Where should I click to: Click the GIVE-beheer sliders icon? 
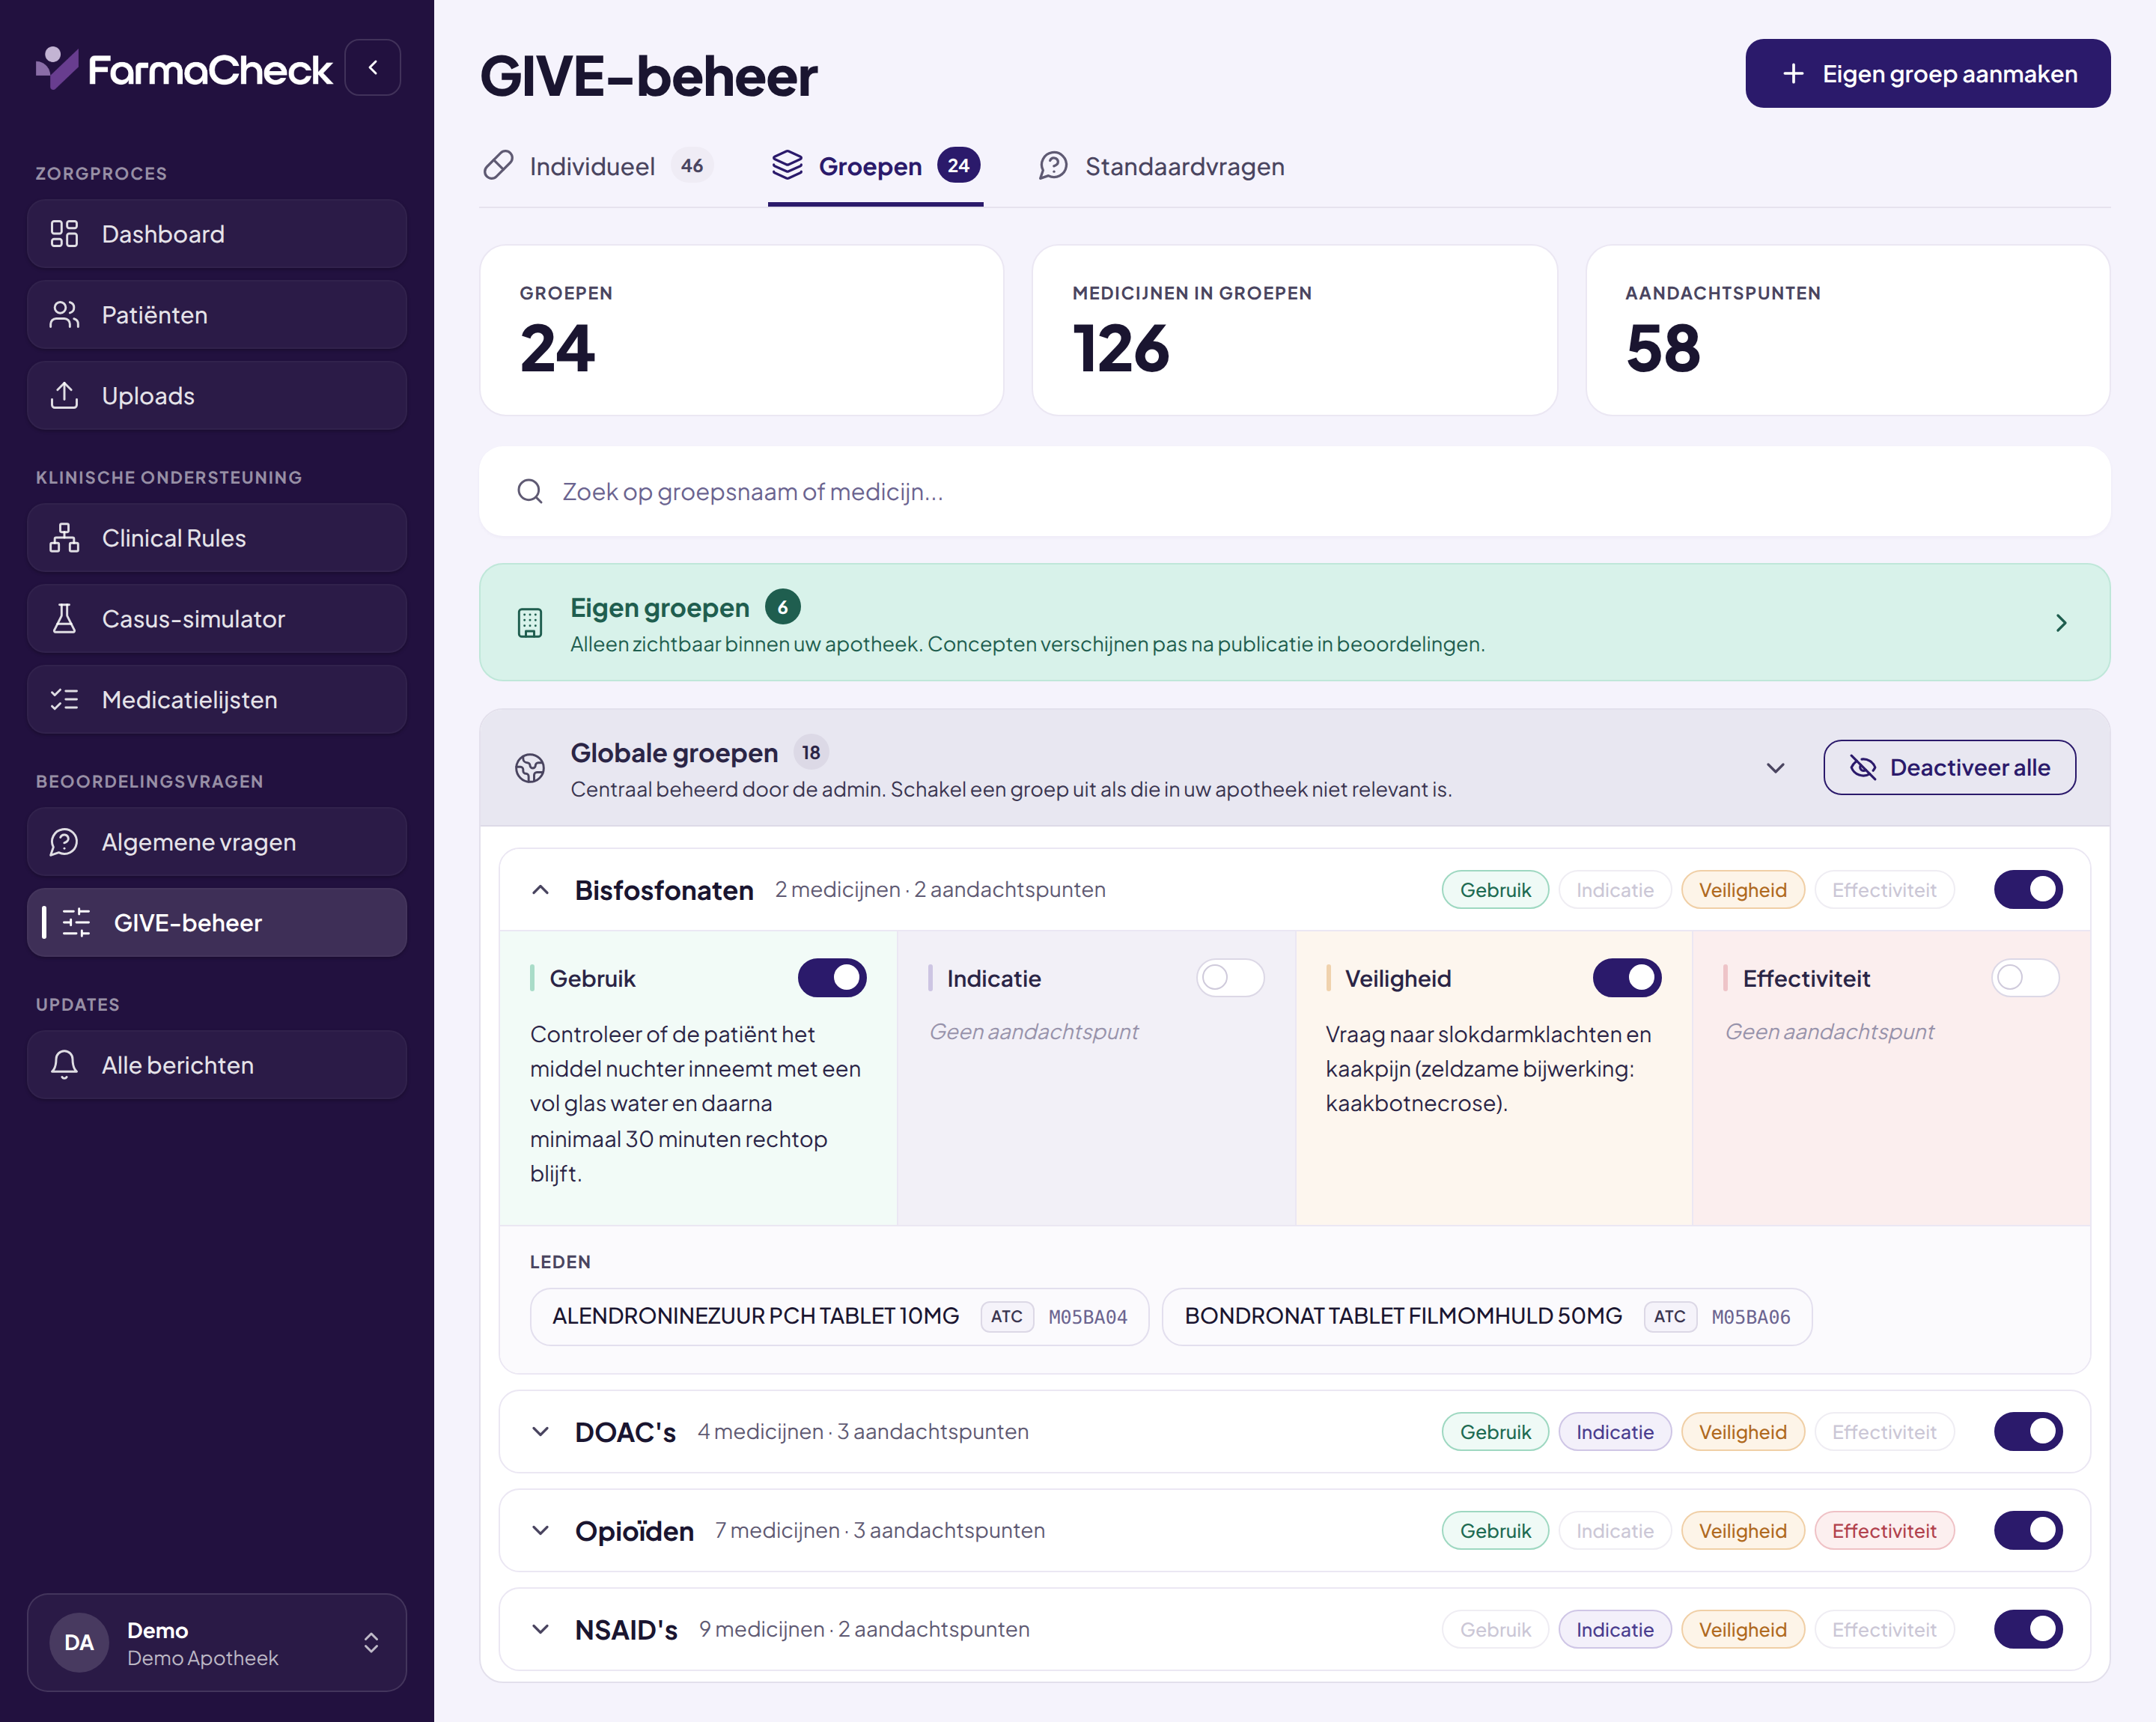coord(76,923)
